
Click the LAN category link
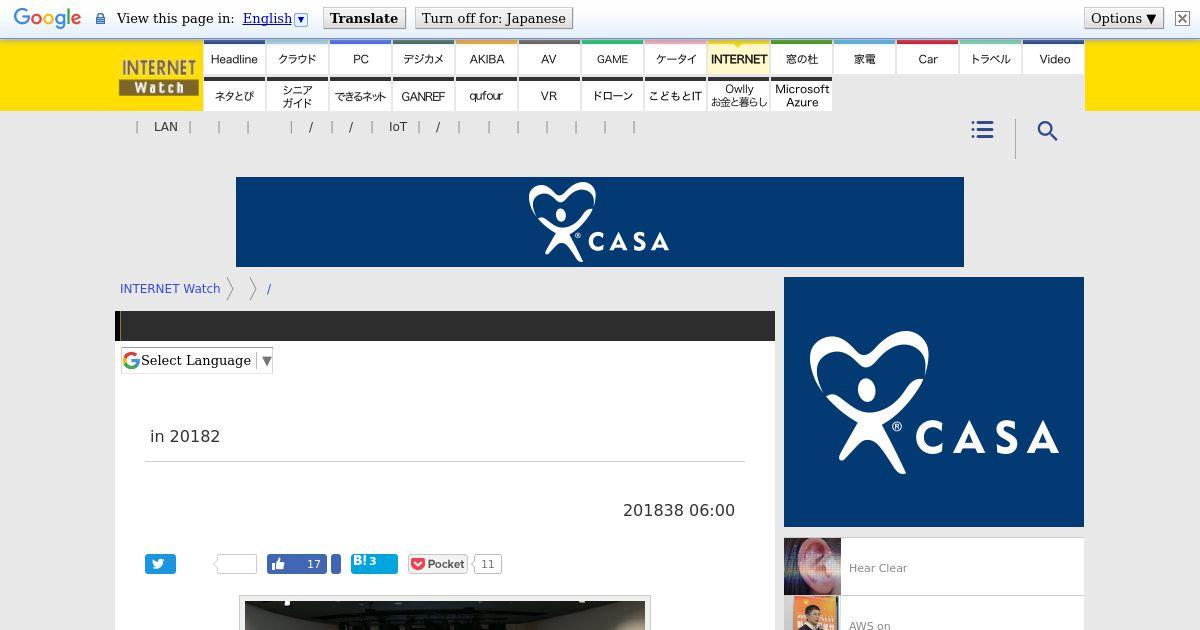point(166,127)
